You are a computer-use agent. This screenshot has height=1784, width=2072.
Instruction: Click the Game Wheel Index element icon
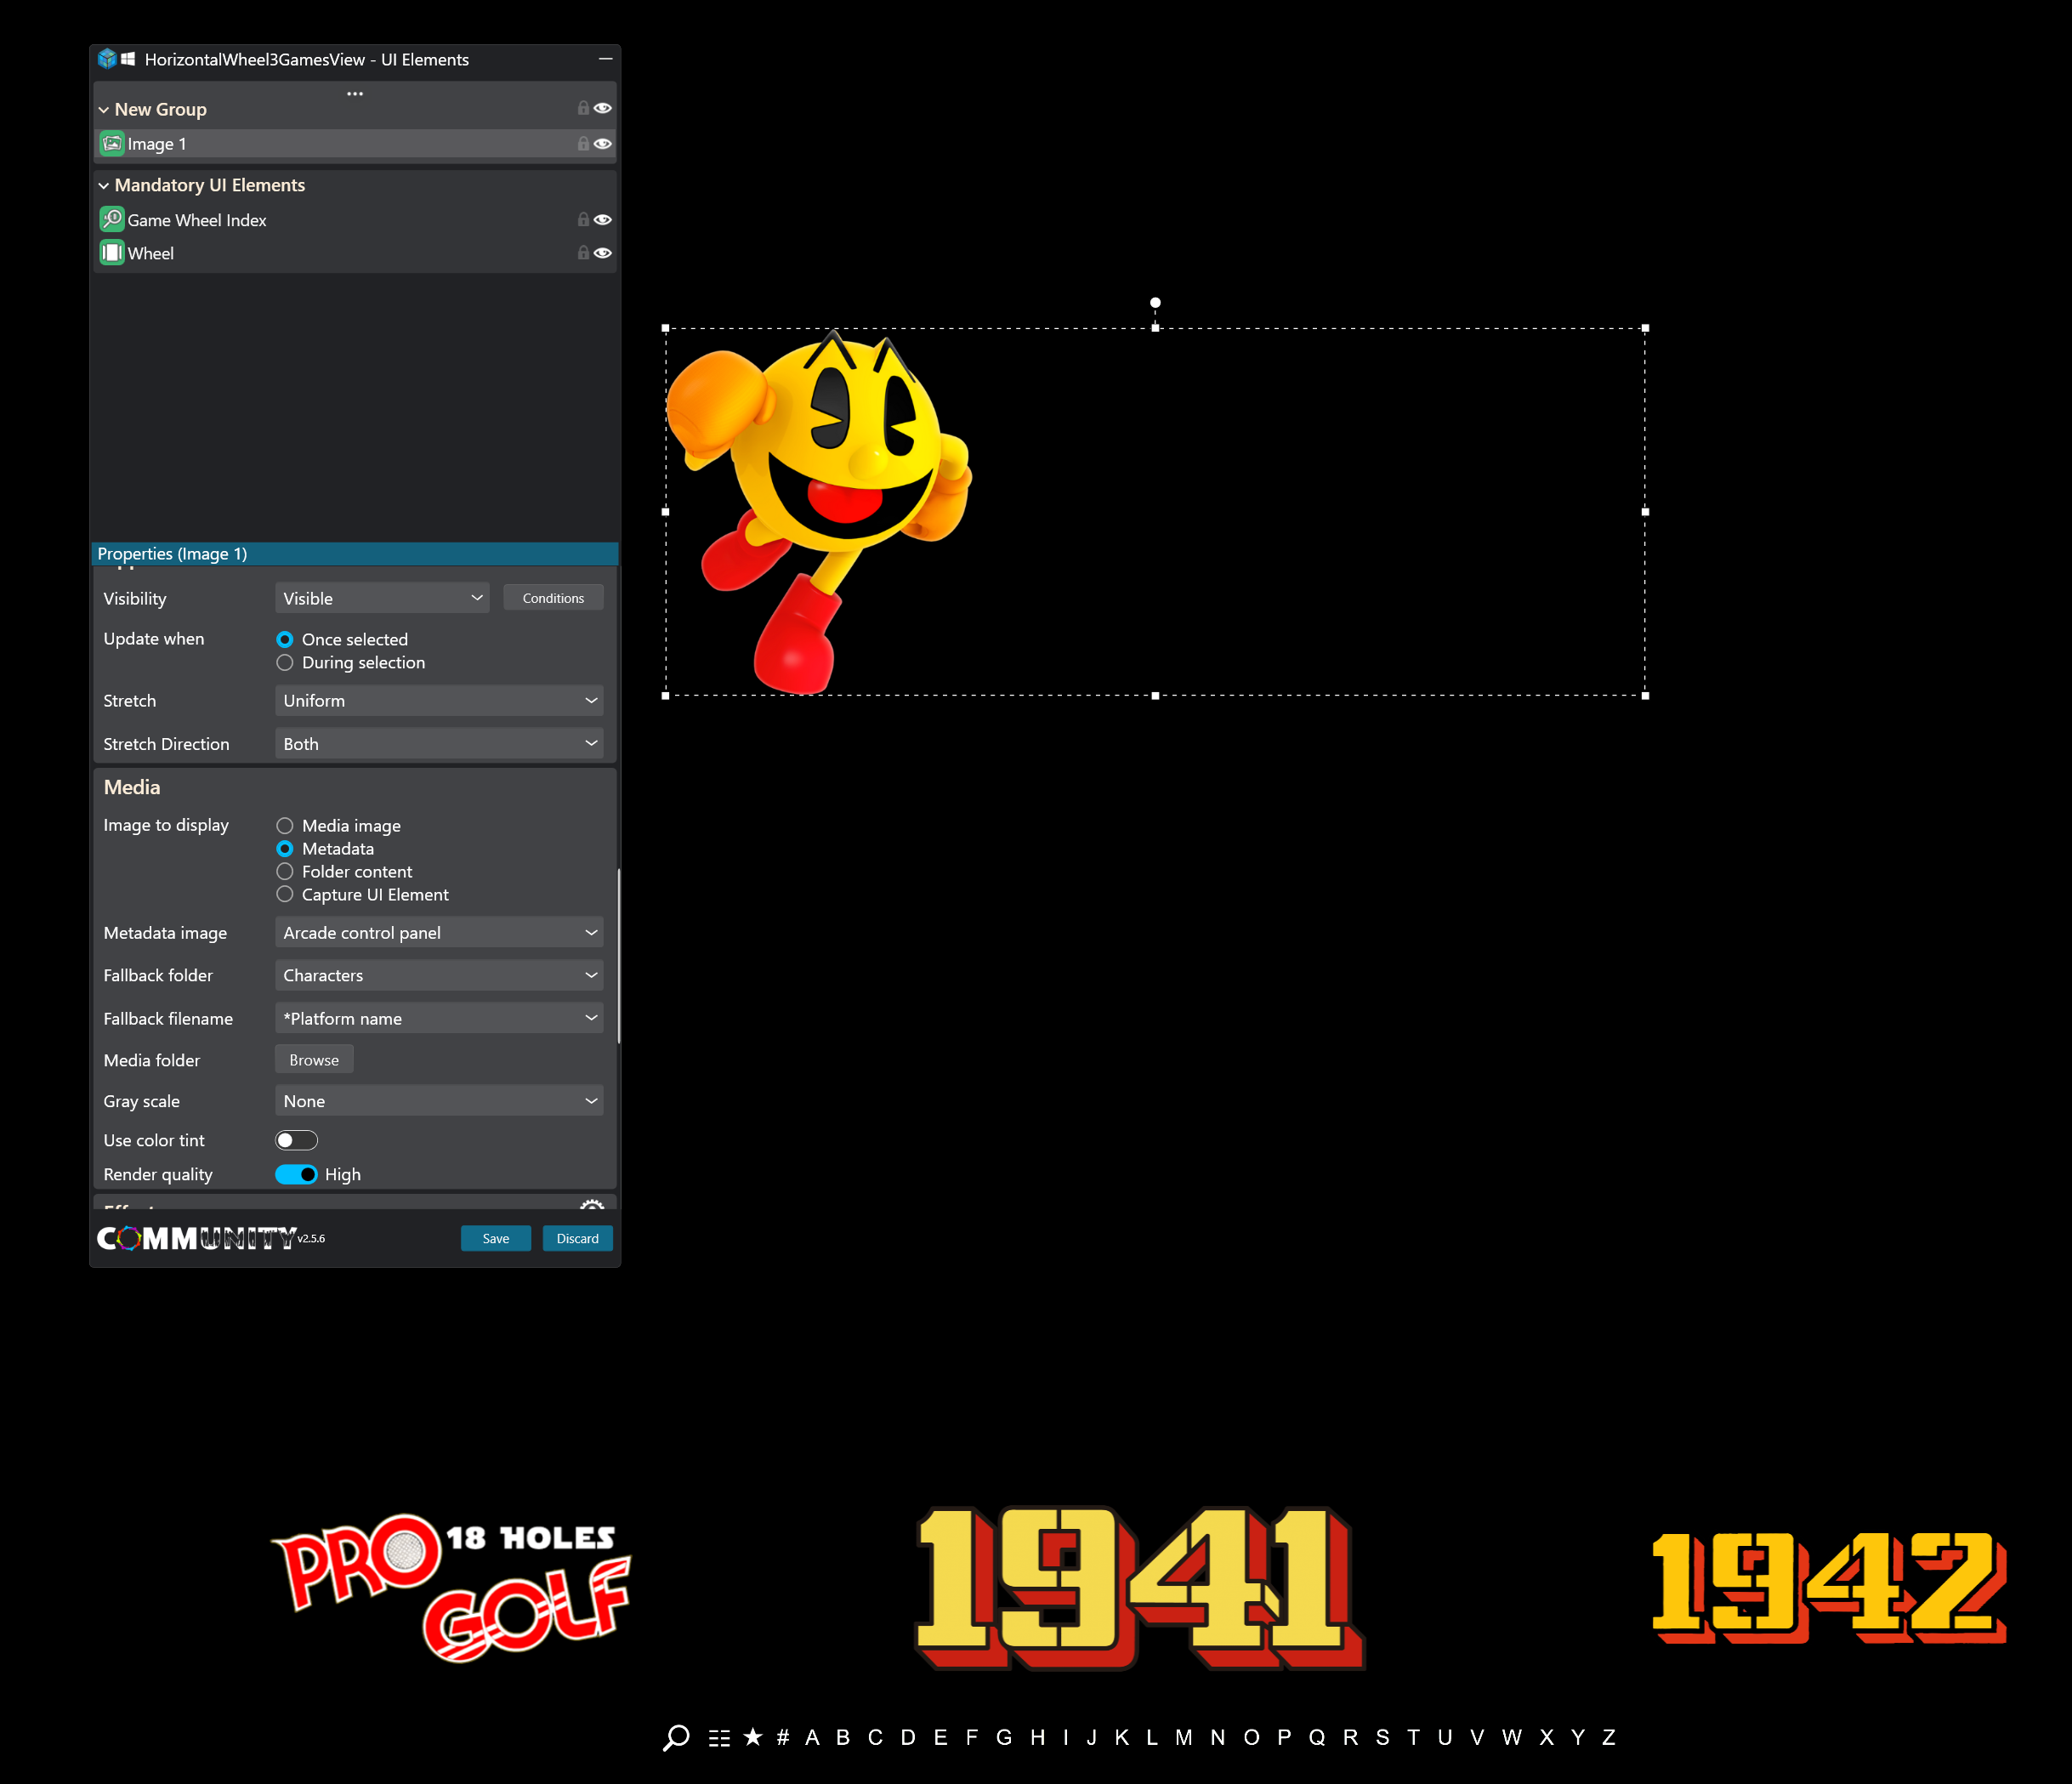112,219
